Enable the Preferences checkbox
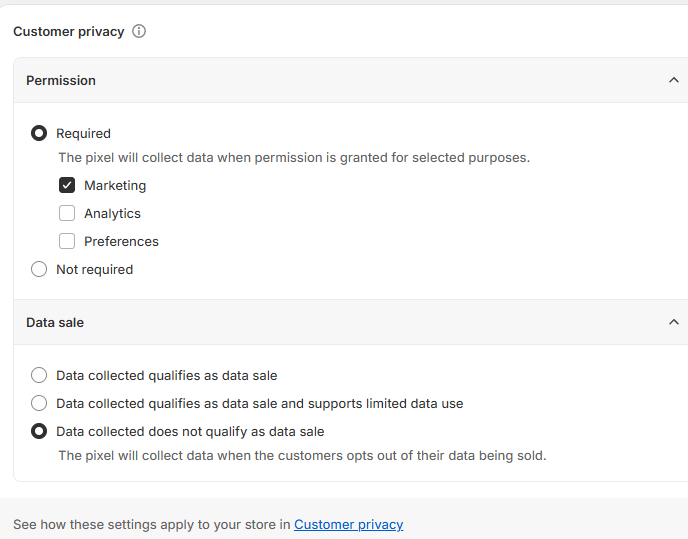The image size is (688, 539). point(67,241)
